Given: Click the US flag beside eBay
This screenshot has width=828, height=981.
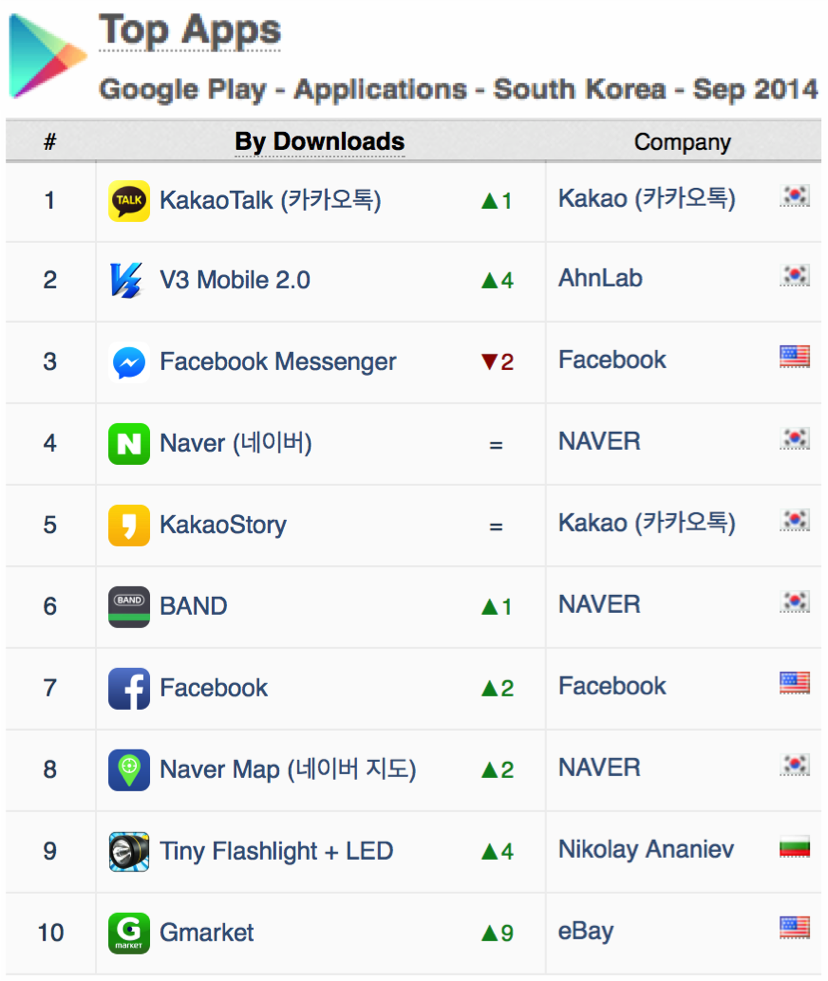Looking at the screenshot, I should [x=795, y=927].
